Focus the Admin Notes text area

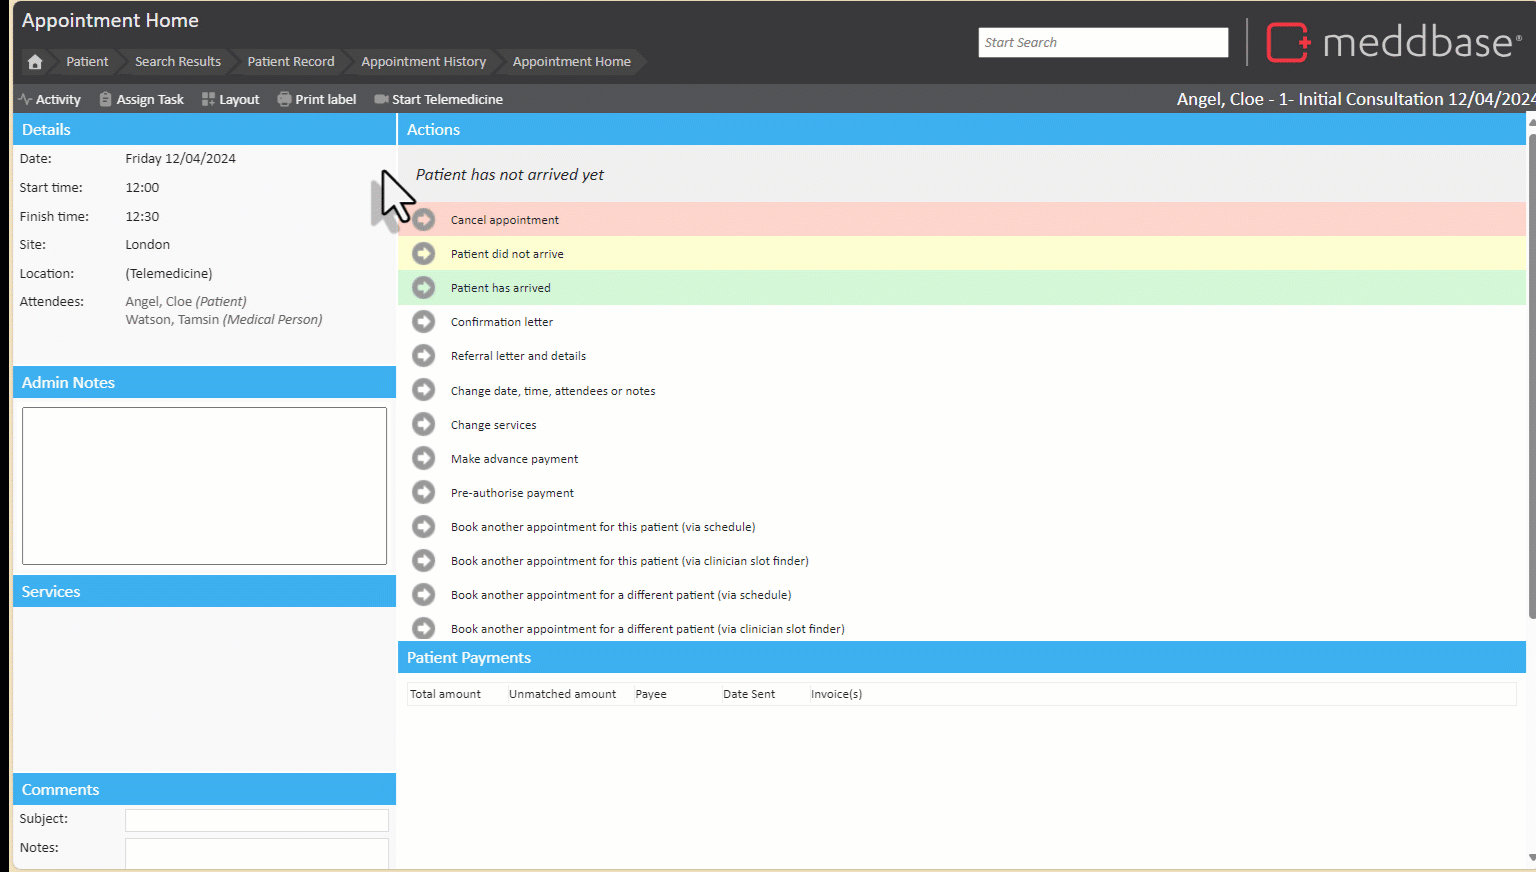[x=204, y=485]
